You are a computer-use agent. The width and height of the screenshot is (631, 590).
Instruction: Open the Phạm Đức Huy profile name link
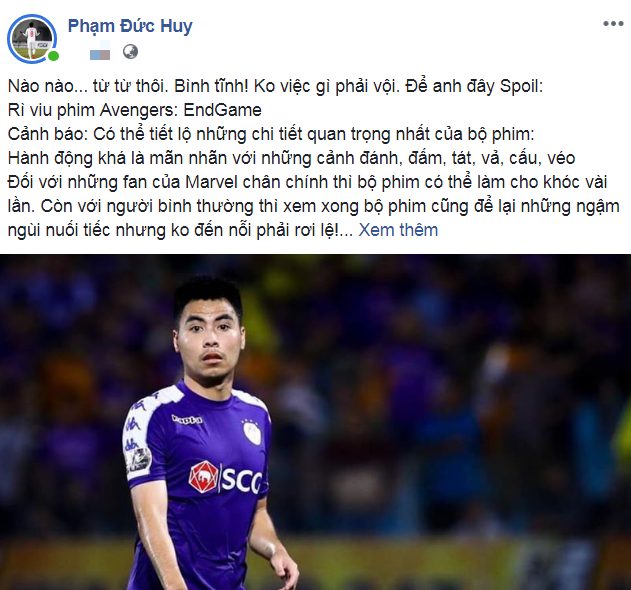130,26
